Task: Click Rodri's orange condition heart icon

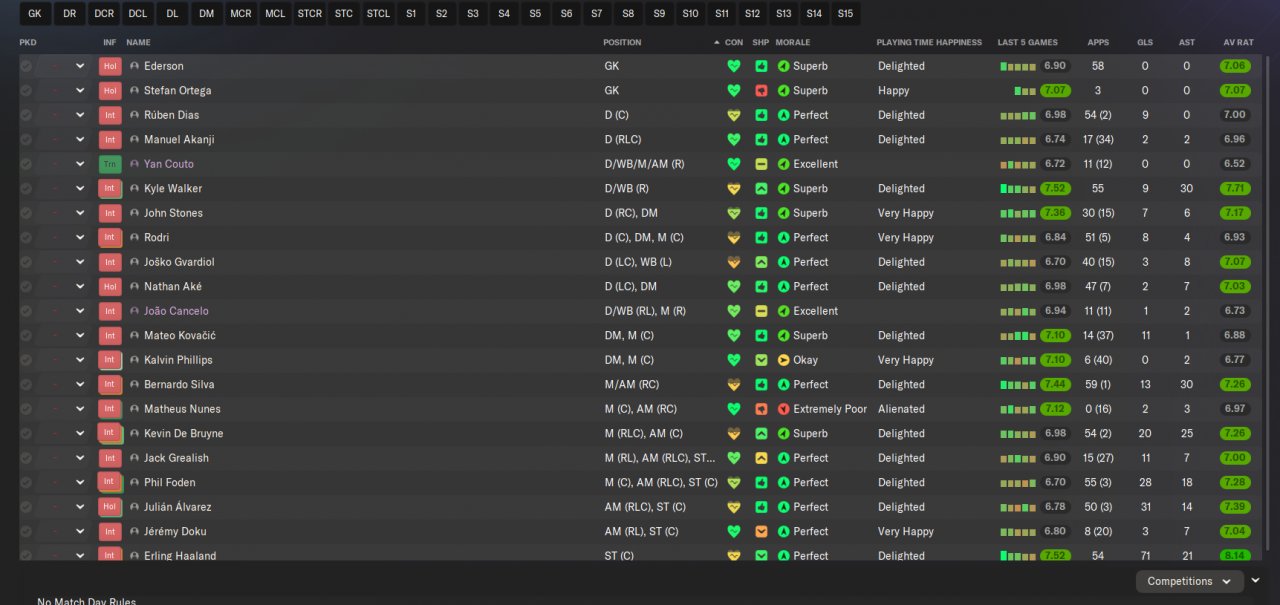Action: tap(734, 238)
